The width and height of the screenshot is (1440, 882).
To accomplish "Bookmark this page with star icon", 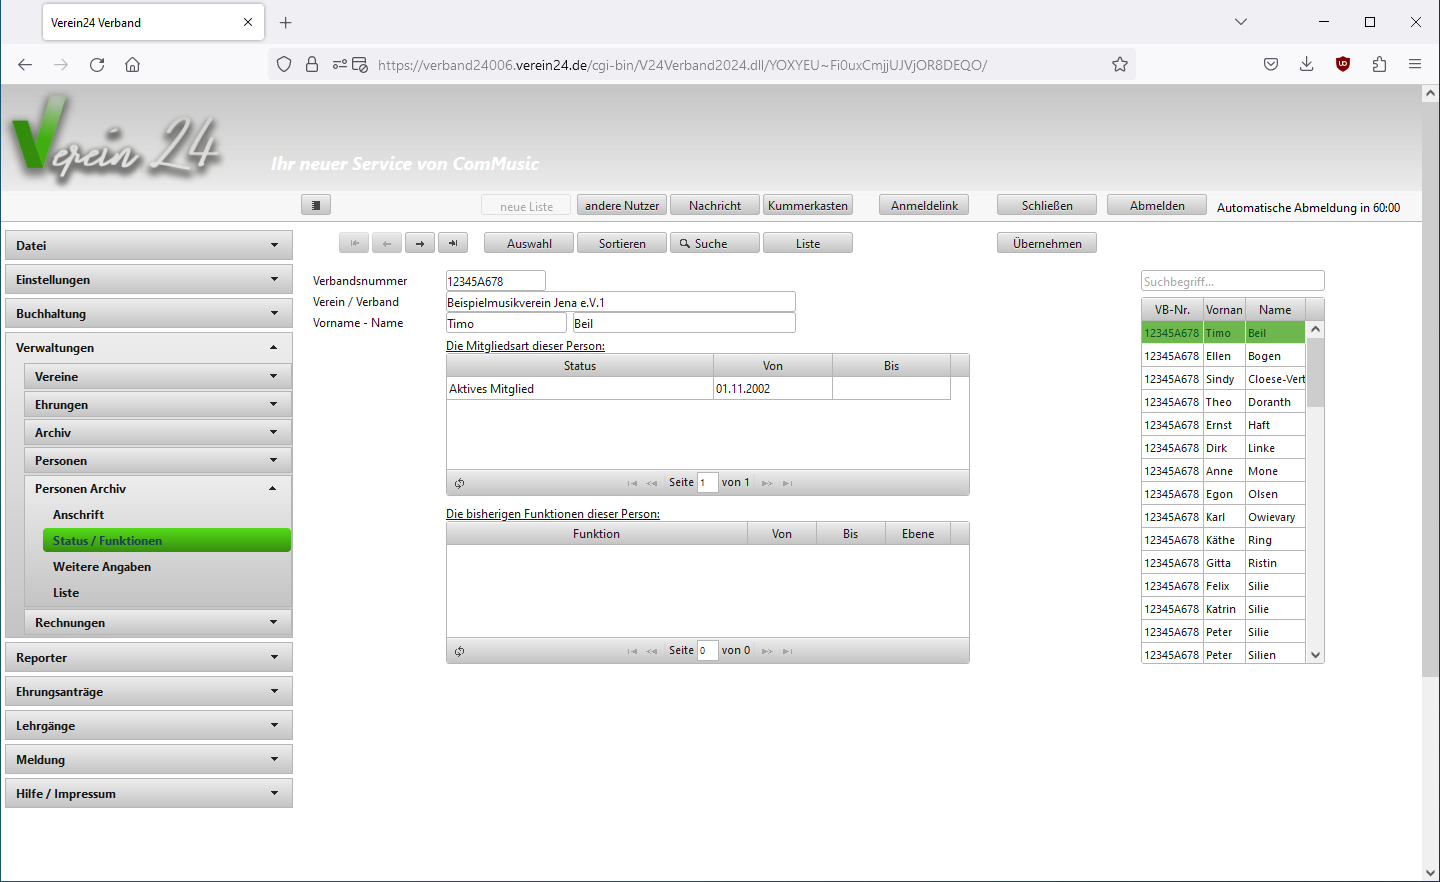I will (x=1120, y=65).
